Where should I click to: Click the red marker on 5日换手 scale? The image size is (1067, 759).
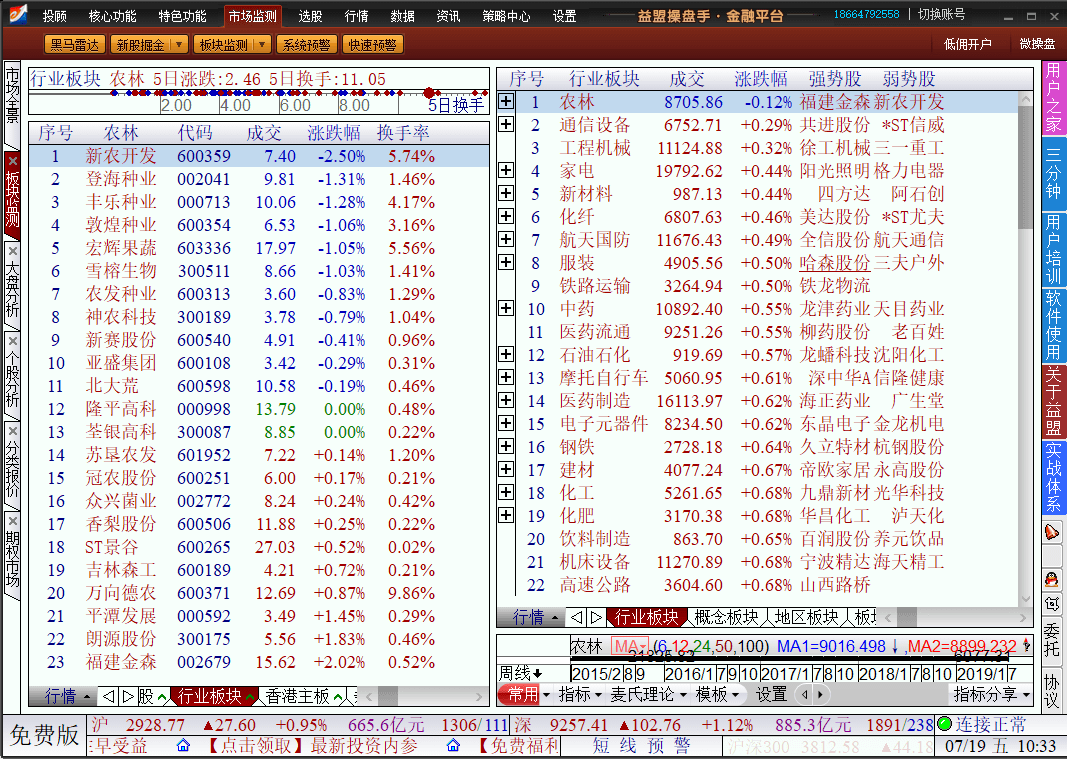(429, 93)
